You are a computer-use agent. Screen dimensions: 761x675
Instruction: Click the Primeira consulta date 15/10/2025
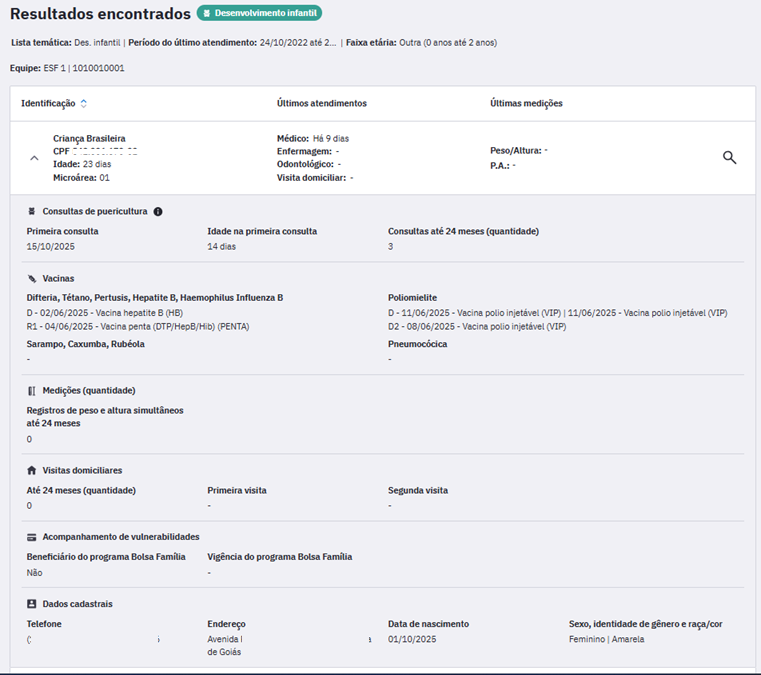pyautogui.click(x=50, y=246)
